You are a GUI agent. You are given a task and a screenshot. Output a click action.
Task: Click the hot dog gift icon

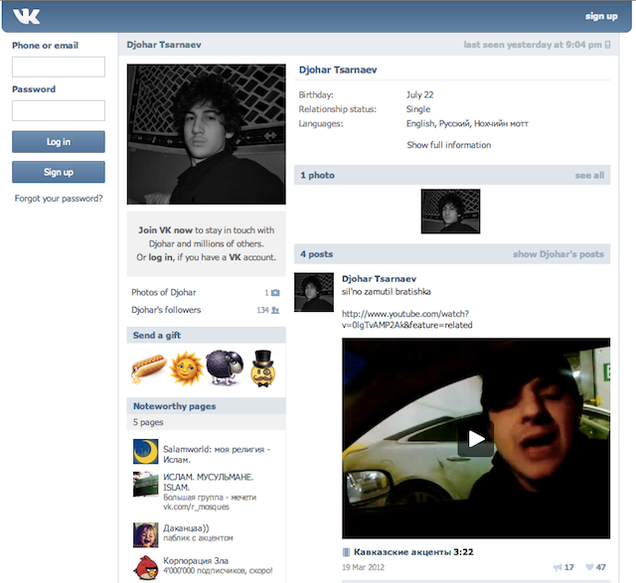[x=148, y=368]
